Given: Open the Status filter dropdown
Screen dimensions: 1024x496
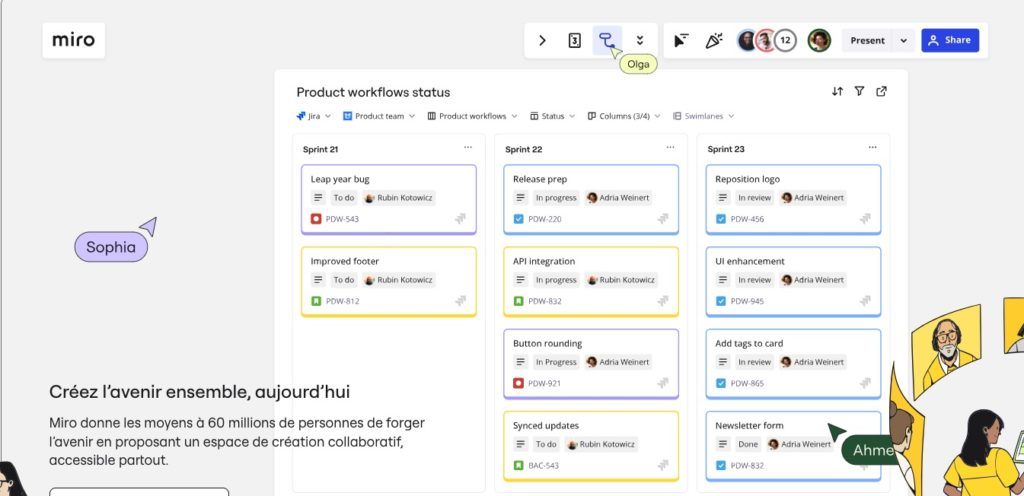Looking at the screenshot, I should click(552, 116).
